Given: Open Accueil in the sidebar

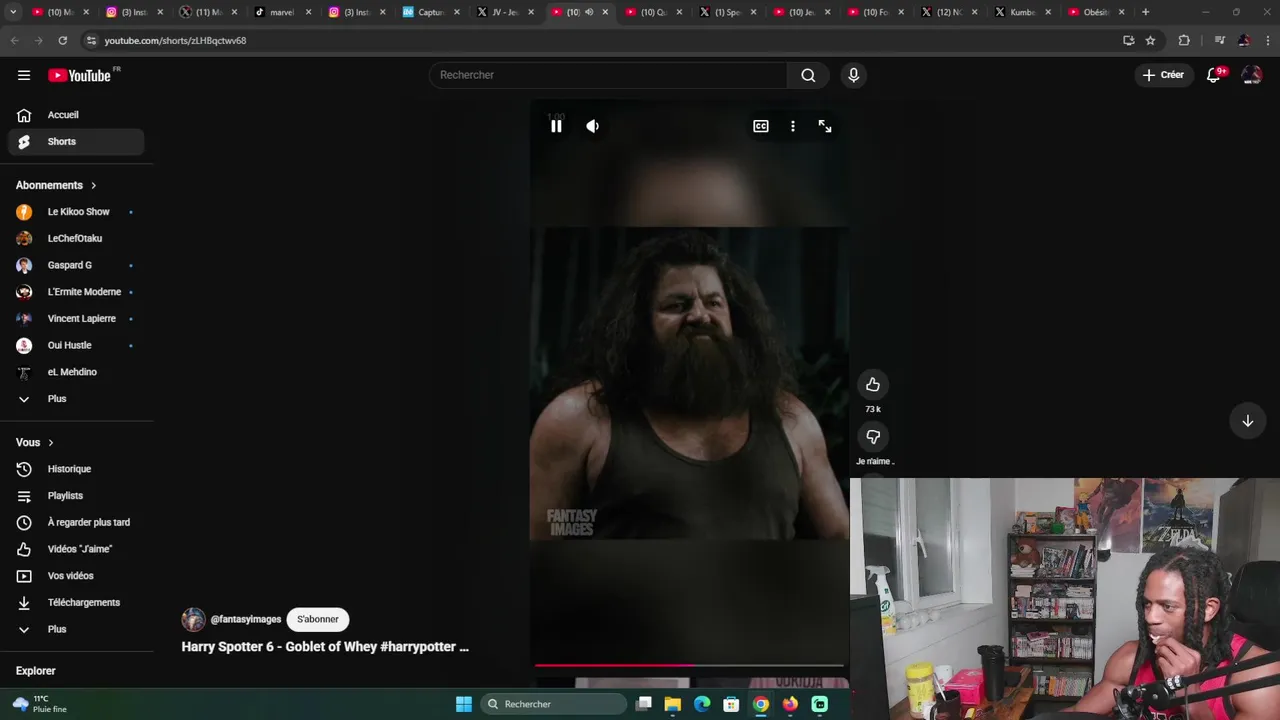Looking at the screenshot, I should [x=76, y=115].
